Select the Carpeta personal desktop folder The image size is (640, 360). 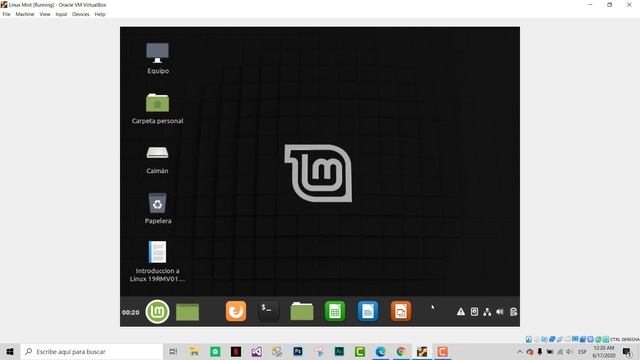(x=158, y=108)
